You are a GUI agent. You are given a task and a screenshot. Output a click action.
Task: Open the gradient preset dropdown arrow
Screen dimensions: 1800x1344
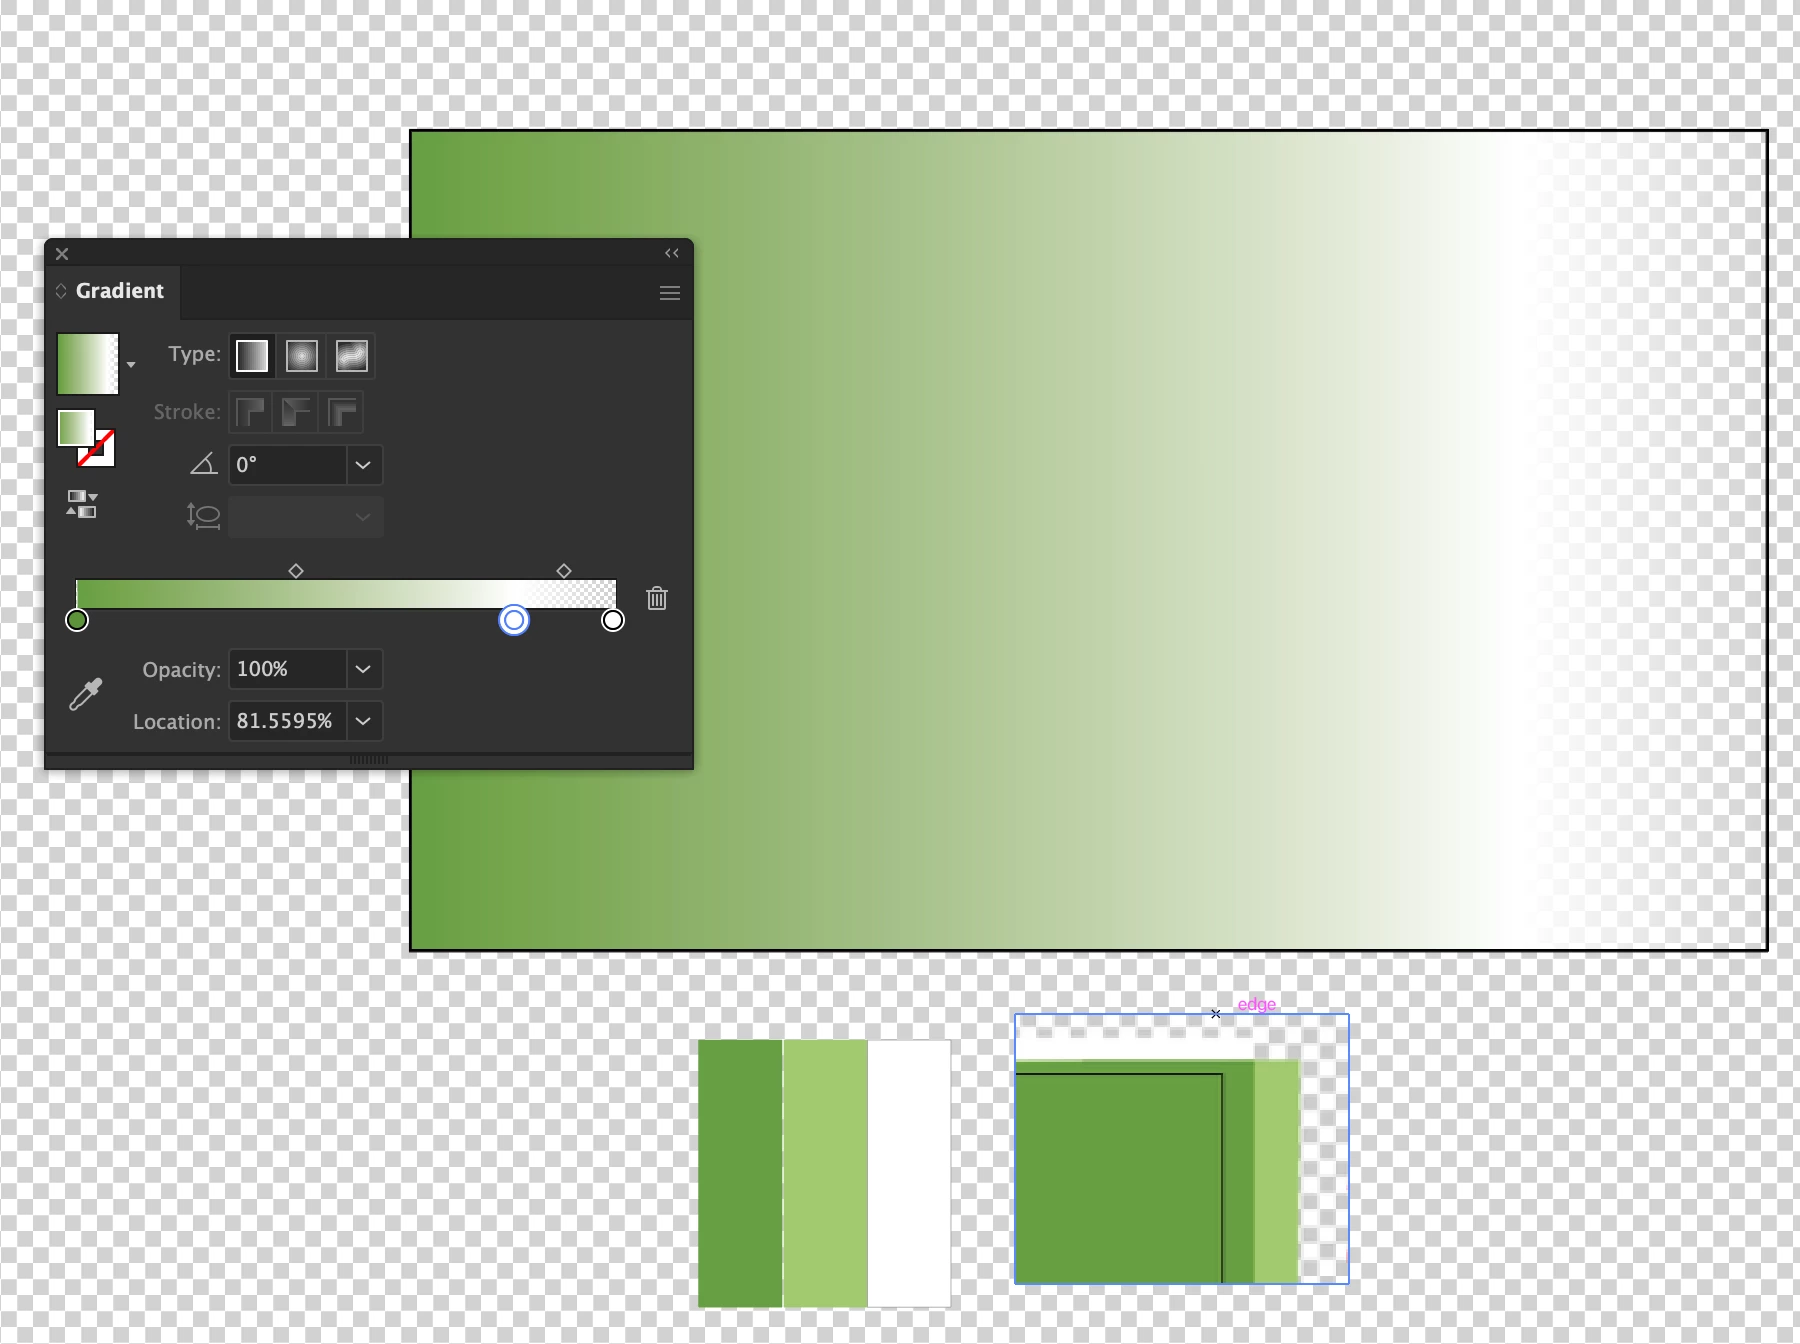(131, 365)
